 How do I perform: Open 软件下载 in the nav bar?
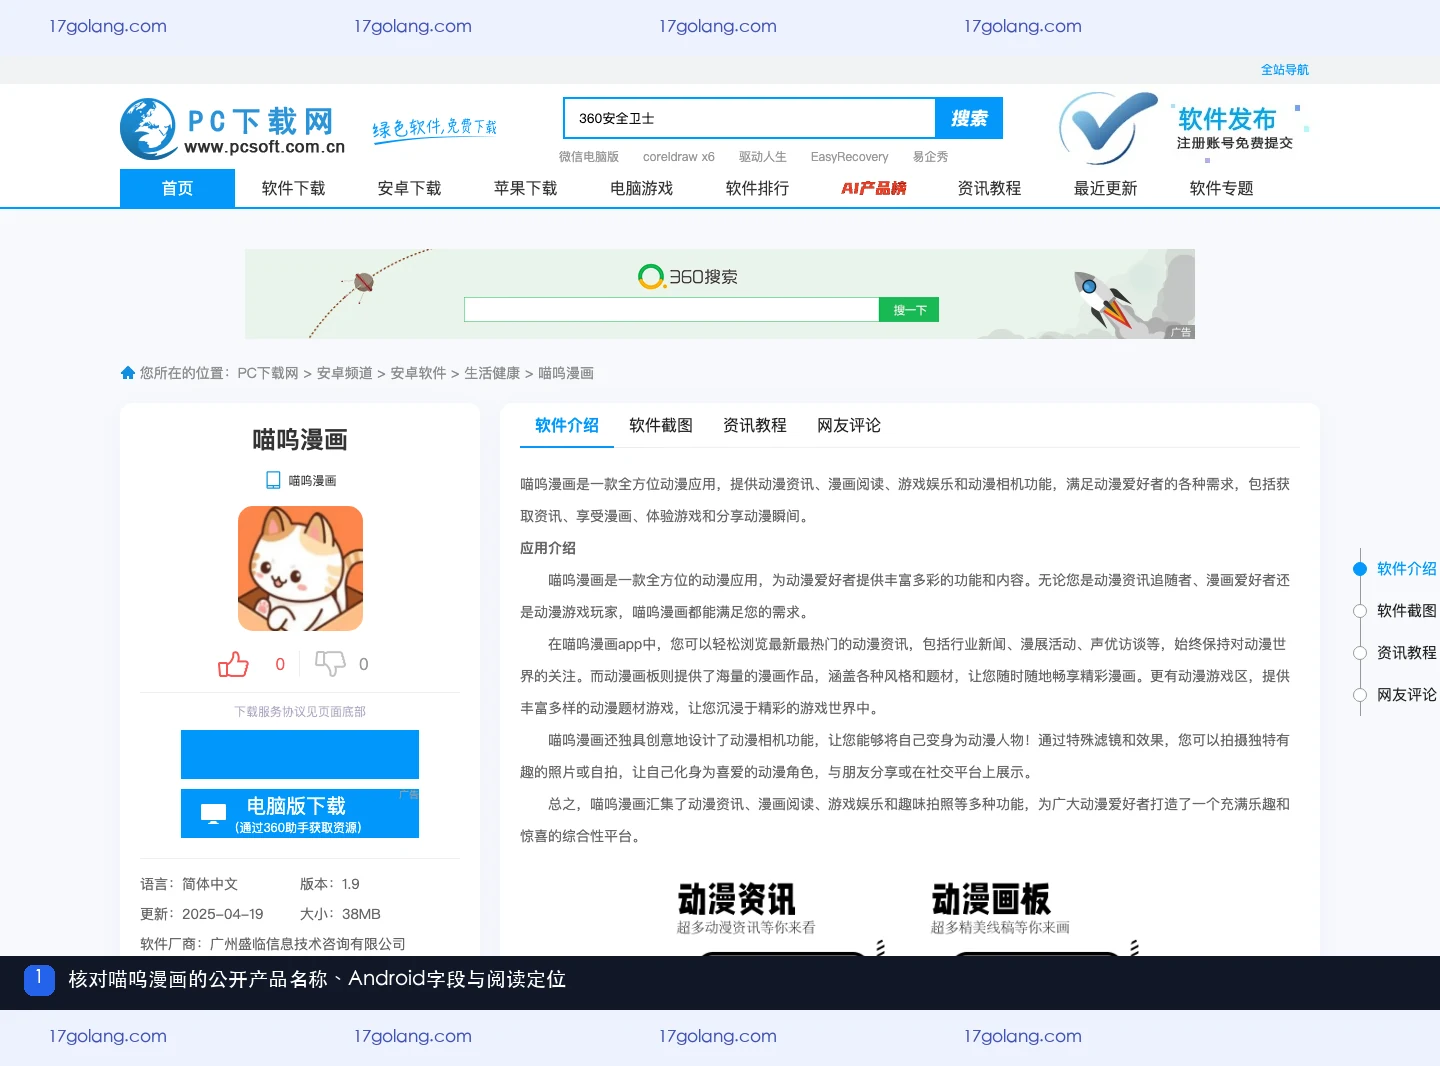[294, 188]
